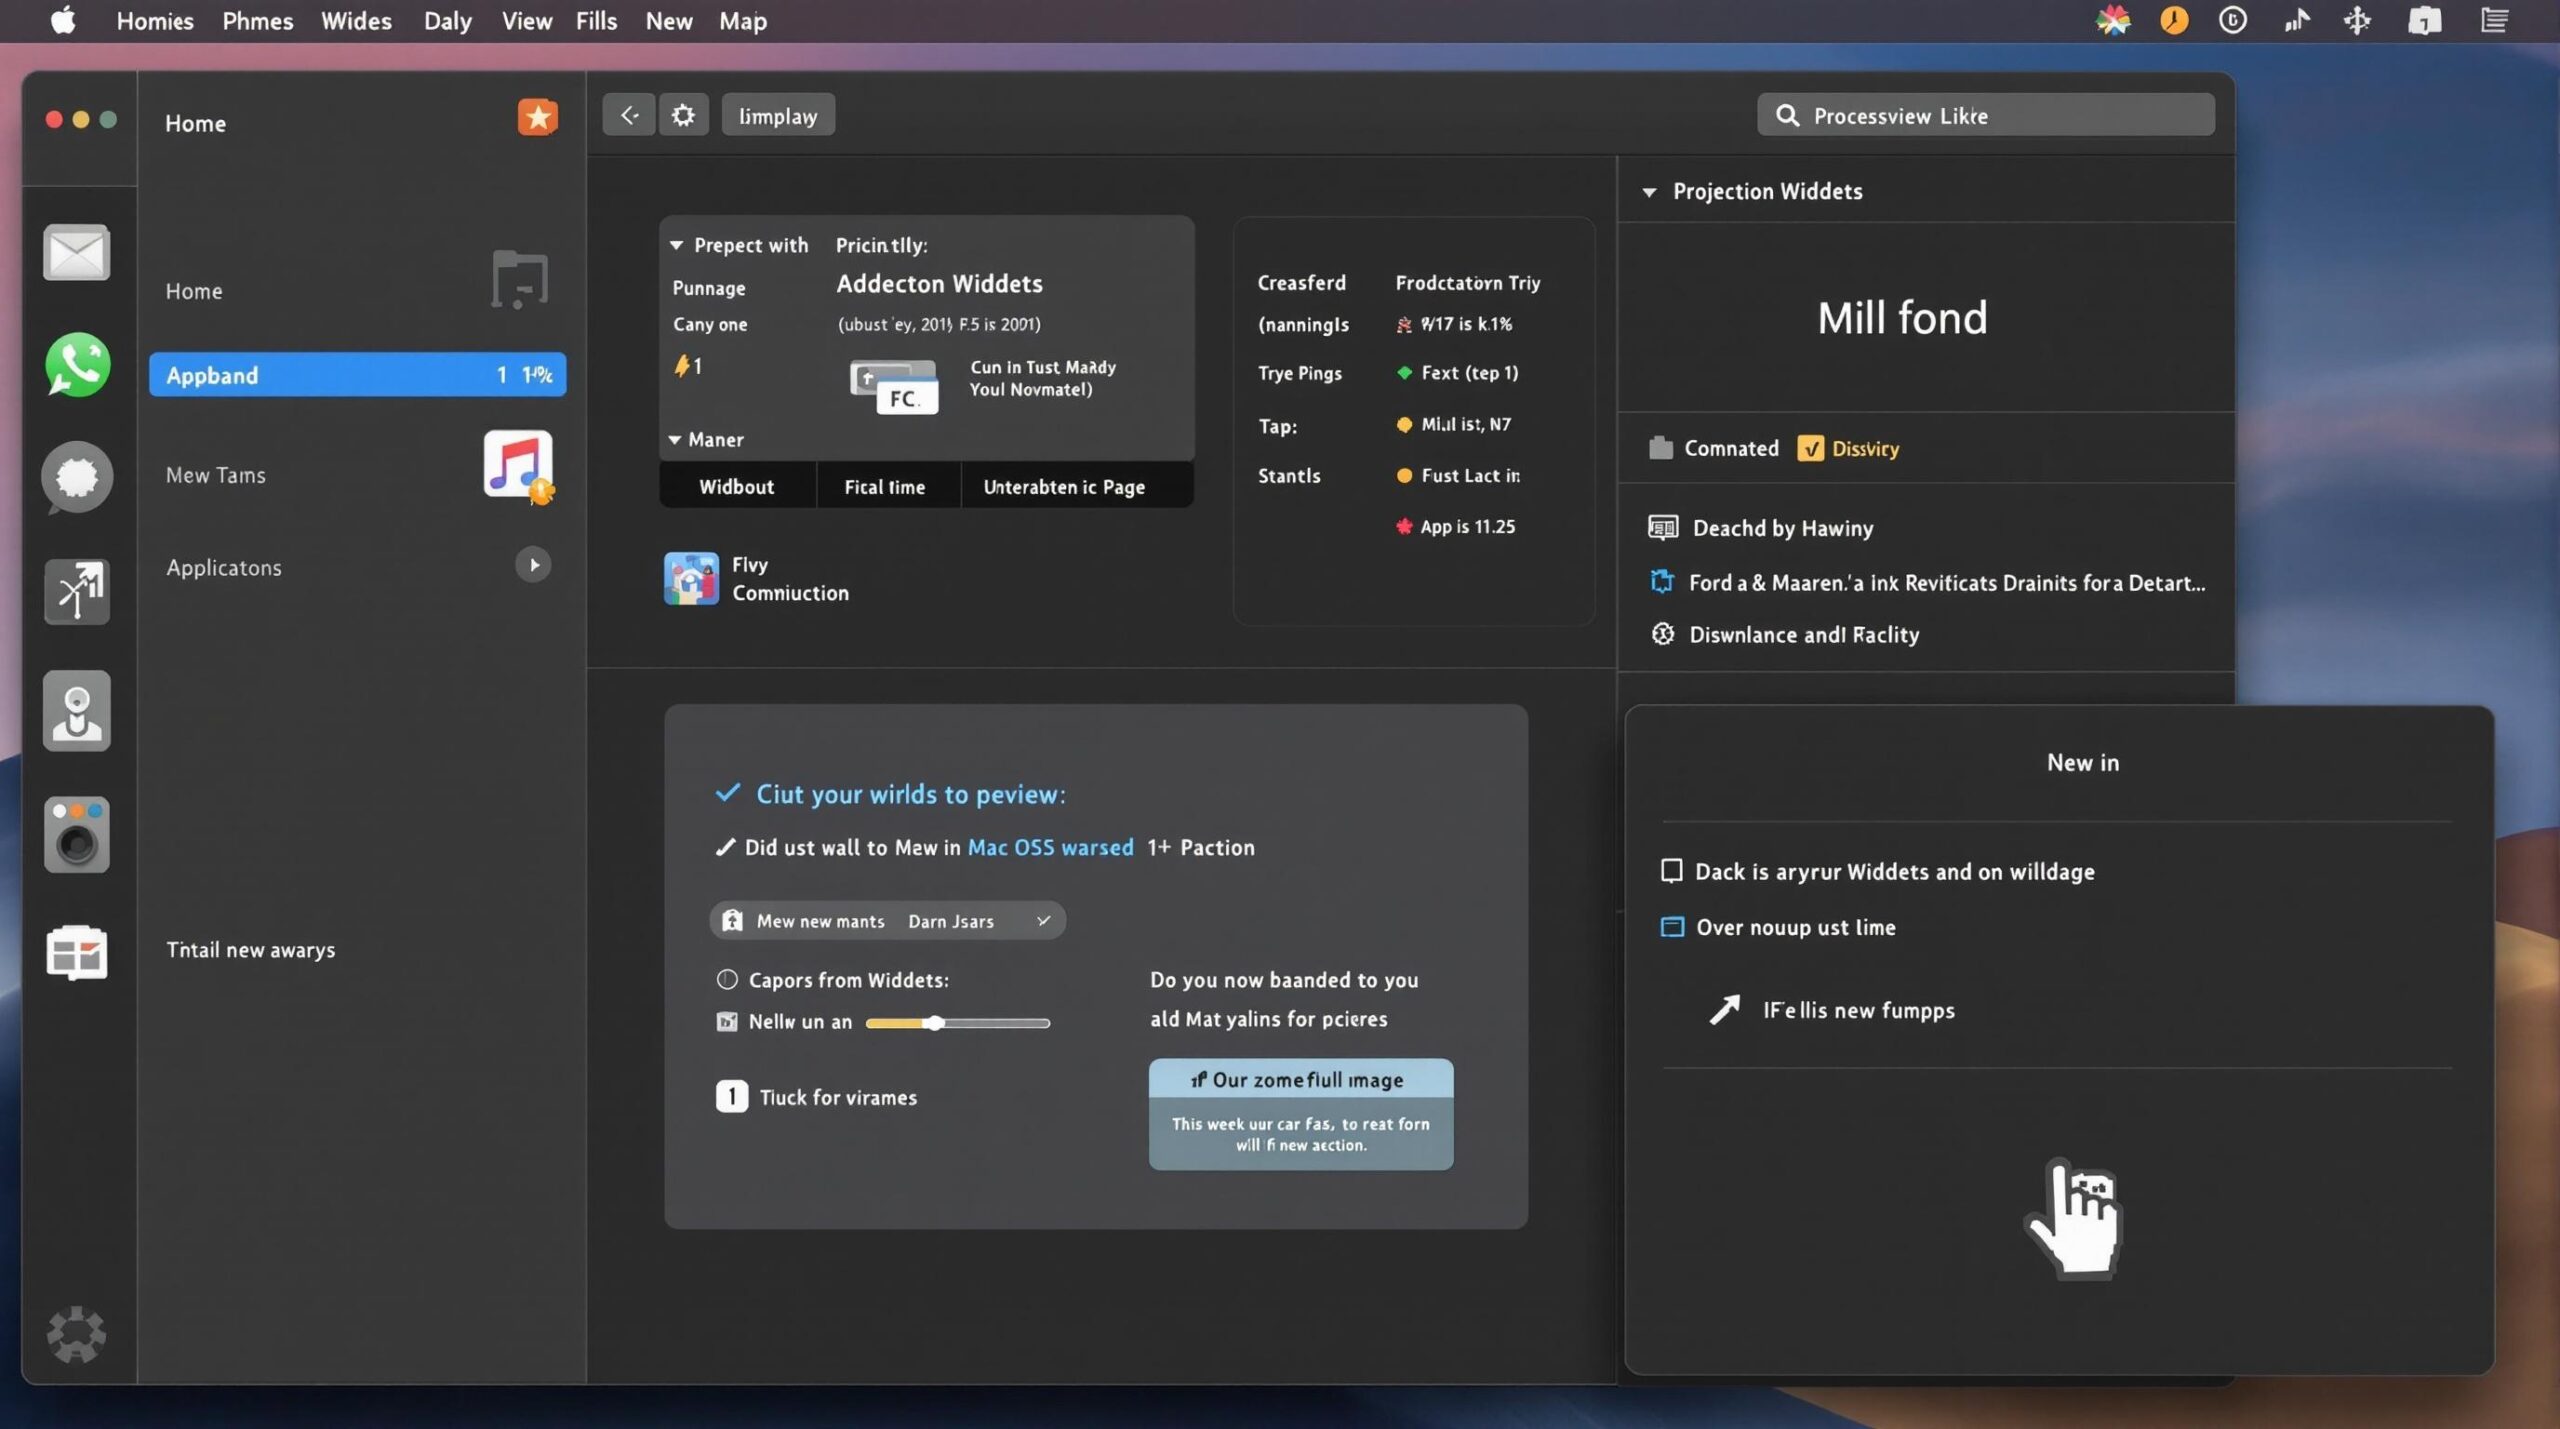The image size is (2560, 1429).
Task: Open the news layout sidebar icon
Action: (77, 952)
